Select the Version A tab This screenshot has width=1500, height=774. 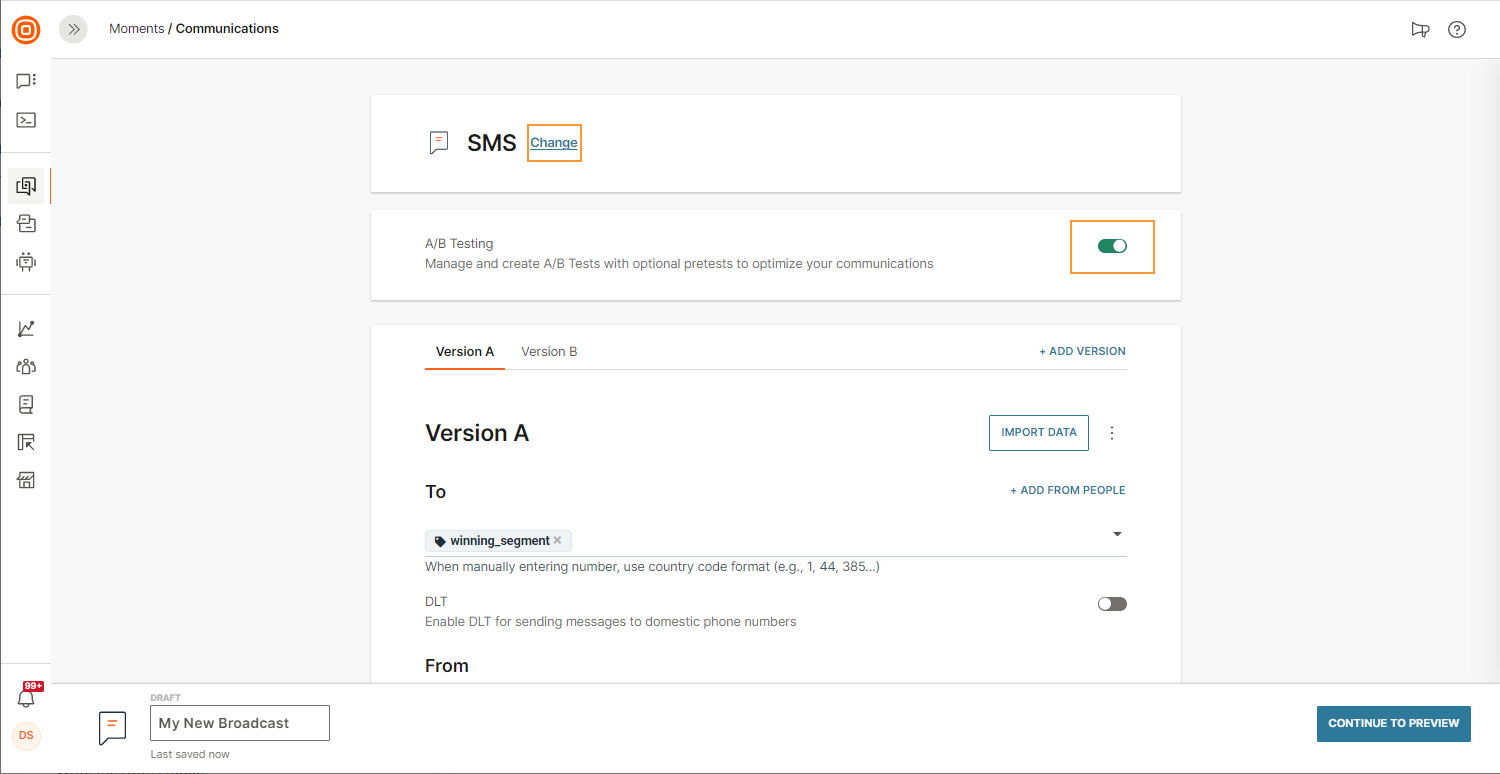(465, 352)
